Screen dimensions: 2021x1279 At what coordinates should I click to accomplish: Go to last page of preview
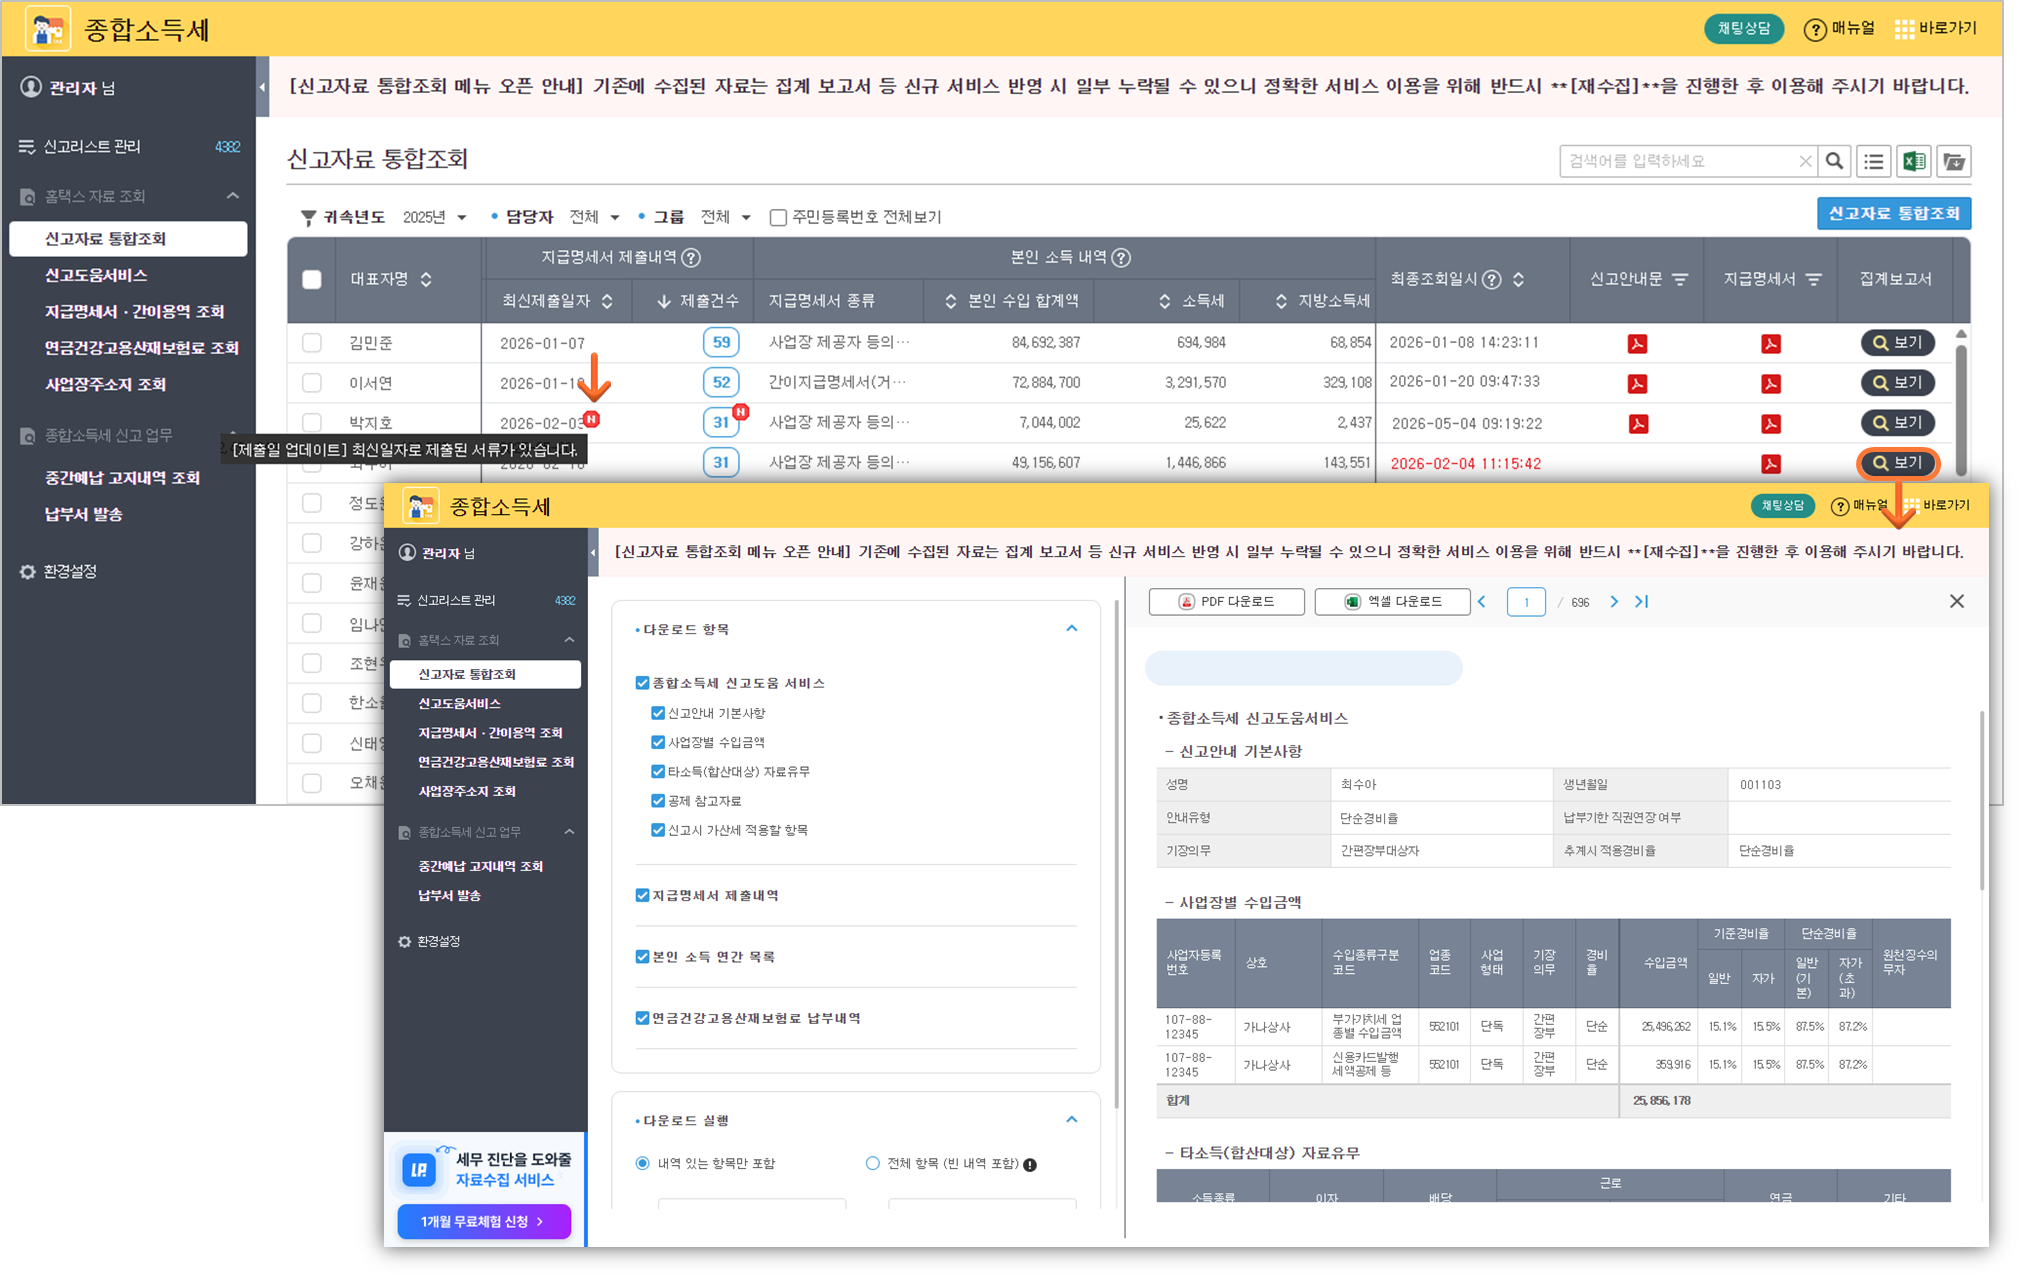click(1641, 602)
